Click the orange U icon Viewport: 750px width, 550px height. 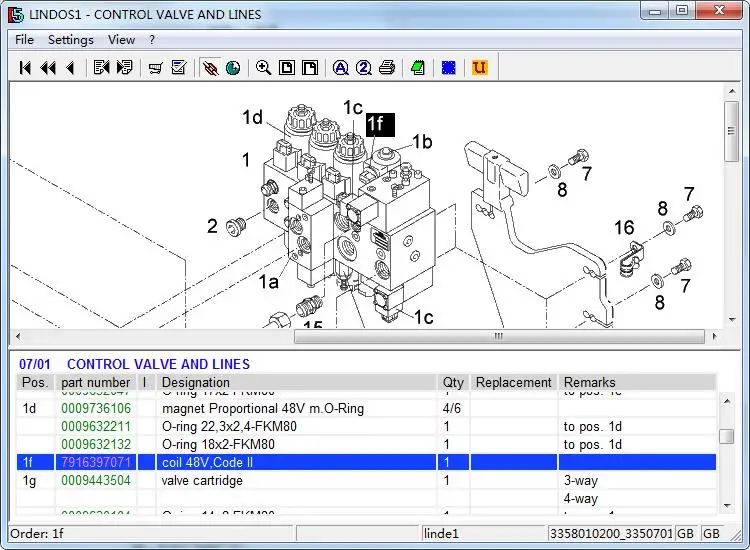point(480,67)
